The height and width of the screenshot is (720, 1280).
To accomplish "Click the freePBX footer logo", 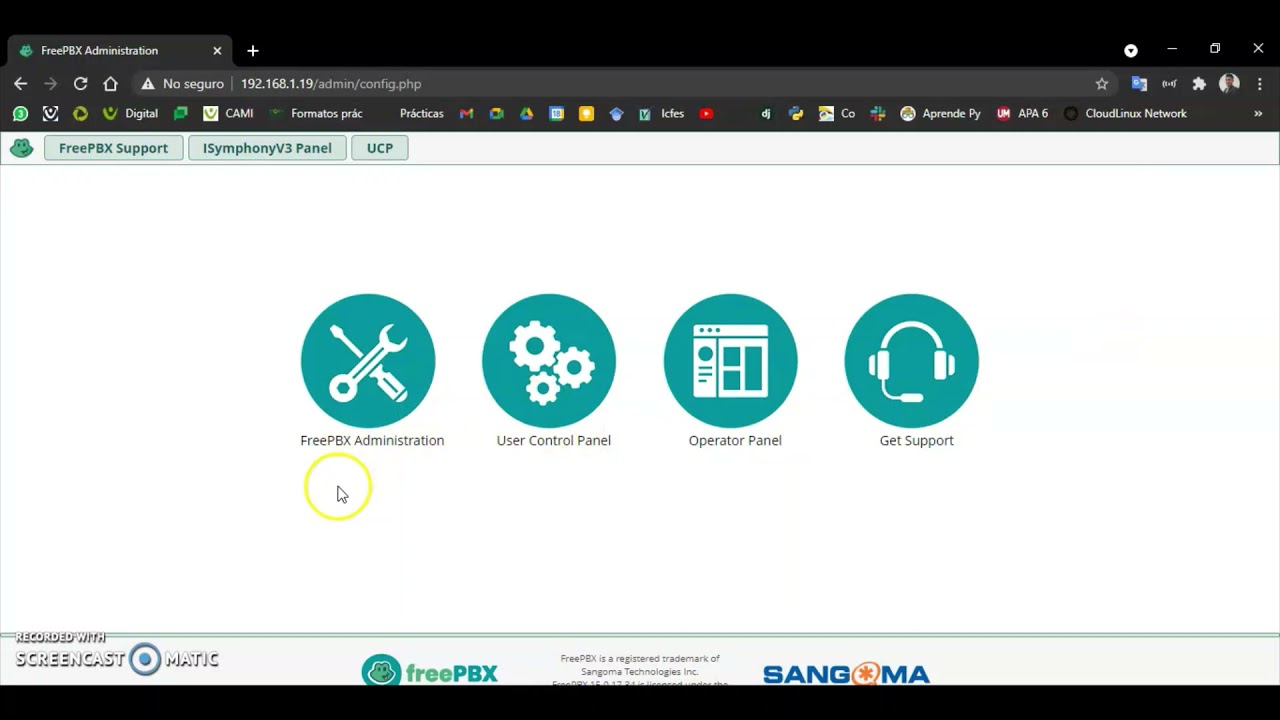I will pyautogui.click(x=430, y=670).
